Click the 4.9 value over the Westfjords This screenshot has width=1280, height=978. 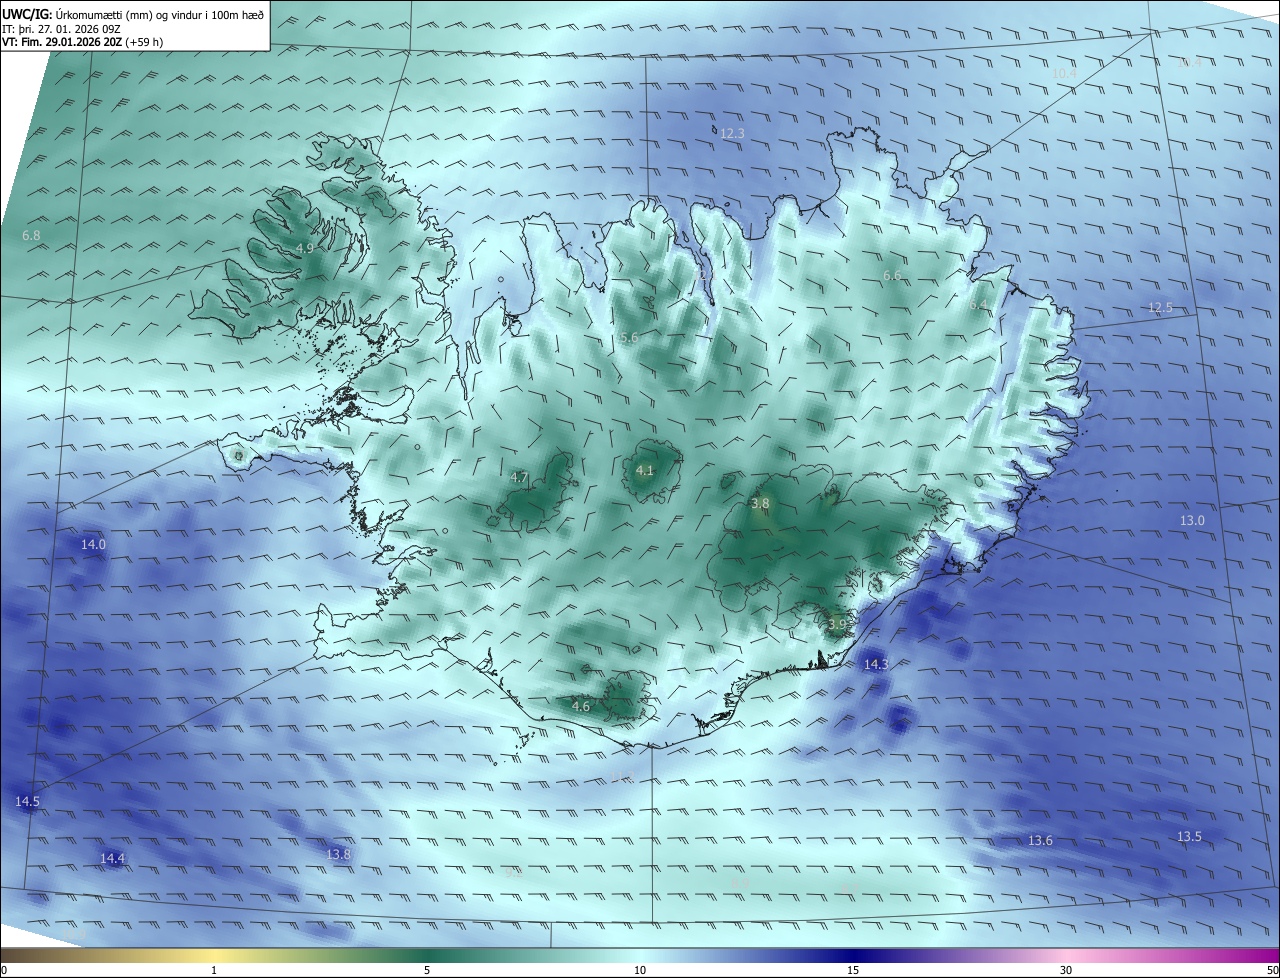305,248
